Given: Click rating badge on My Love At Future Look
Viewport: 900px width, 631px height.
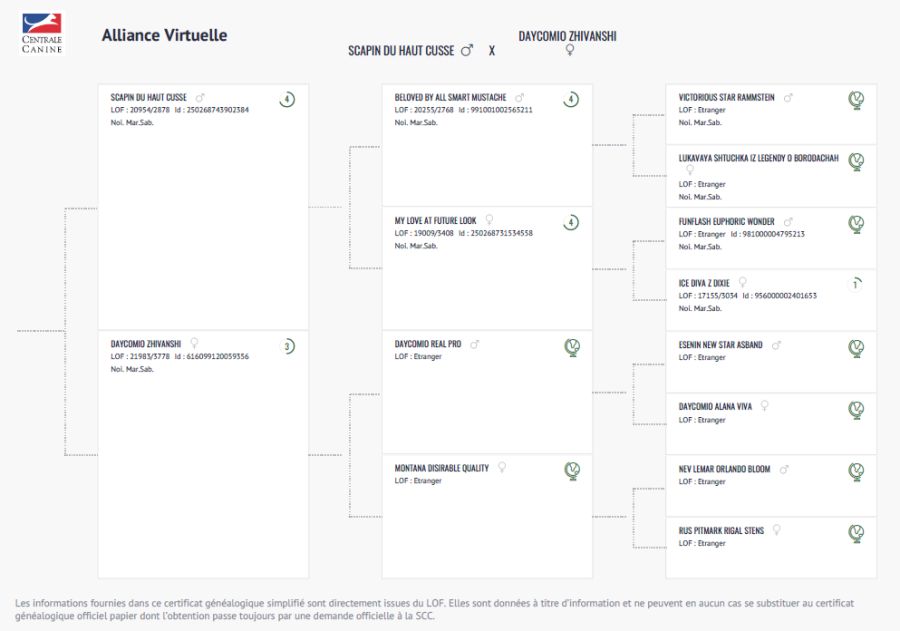Looking at the screenshot, I should [571, 223].
